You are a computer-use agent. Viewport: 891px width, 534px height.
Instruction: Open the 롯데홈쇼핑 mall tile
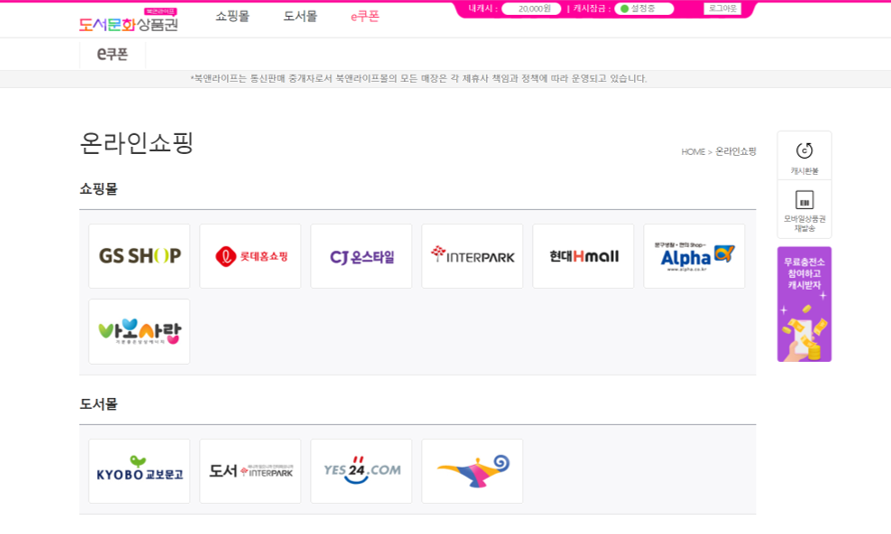250,256
